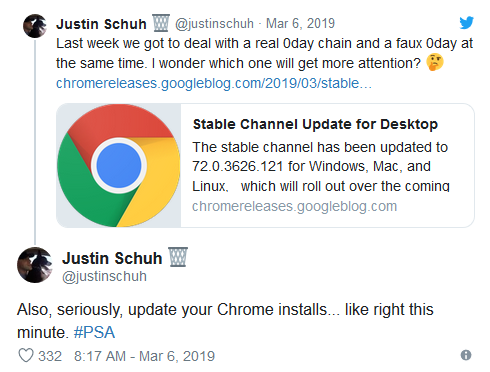Screen dimensions: 490x372
Task: Click the @justinschuh handle under lower name
Action: click(104, 276)
